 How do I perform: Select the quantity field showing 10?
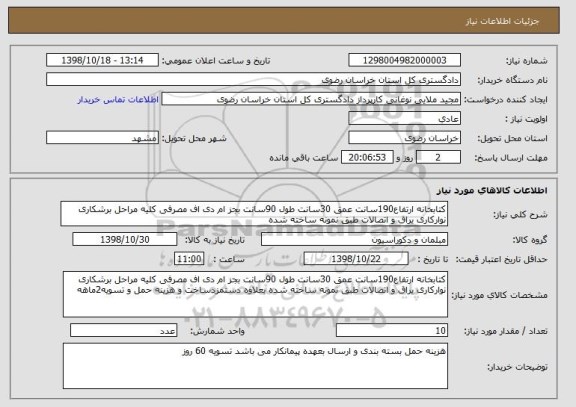click(x=392, y=331)
